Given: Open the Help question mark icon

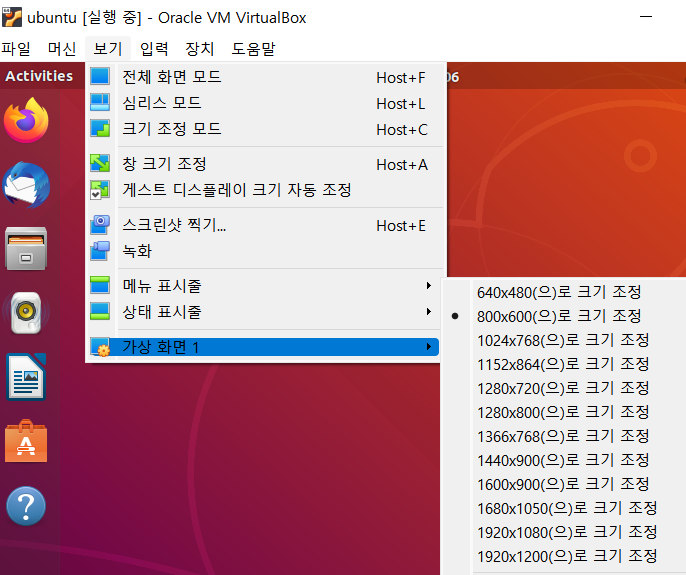Looking at the screenshot, I should [x=26, y=506].
